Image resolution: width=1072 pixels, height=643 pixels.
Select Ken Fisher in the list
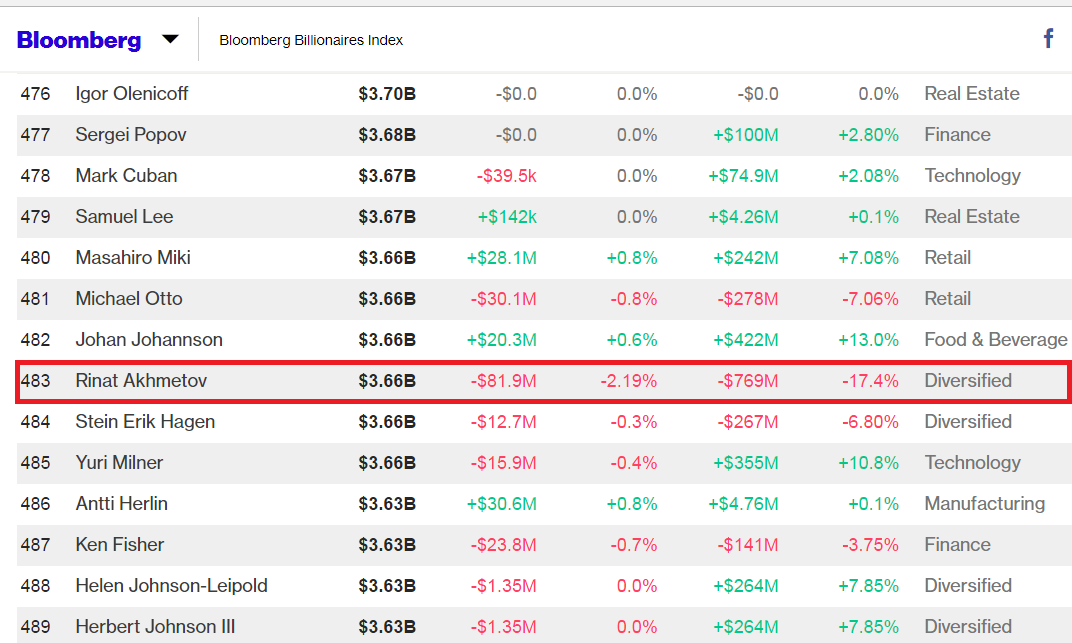pos(120,545)
